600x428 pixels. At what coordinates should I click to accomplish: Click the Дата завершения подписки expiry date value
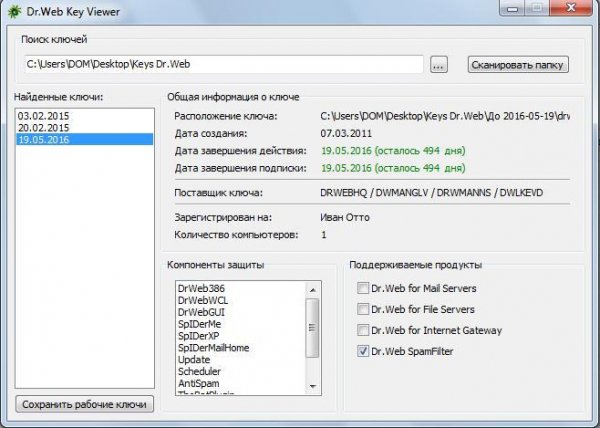point(393,168)
